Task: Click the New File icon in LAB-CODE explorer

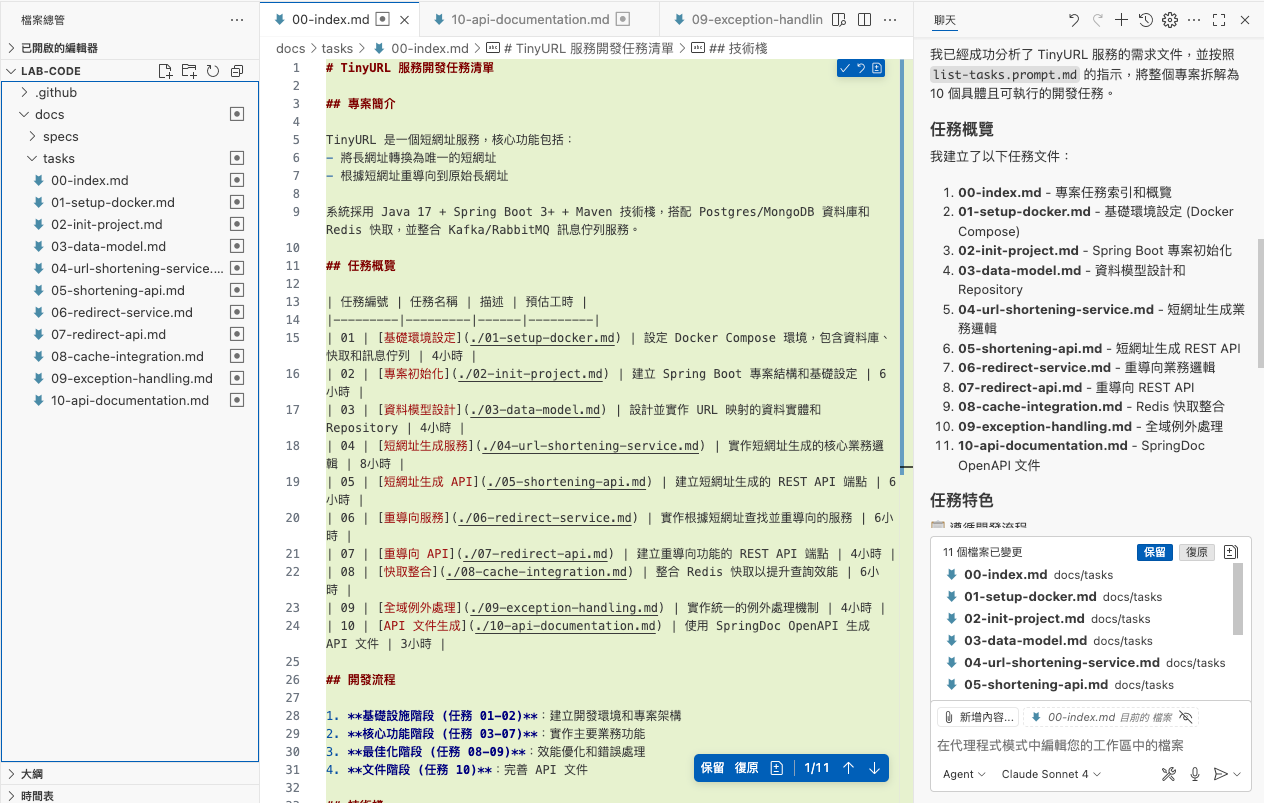Action: click(x=166, y=70)
